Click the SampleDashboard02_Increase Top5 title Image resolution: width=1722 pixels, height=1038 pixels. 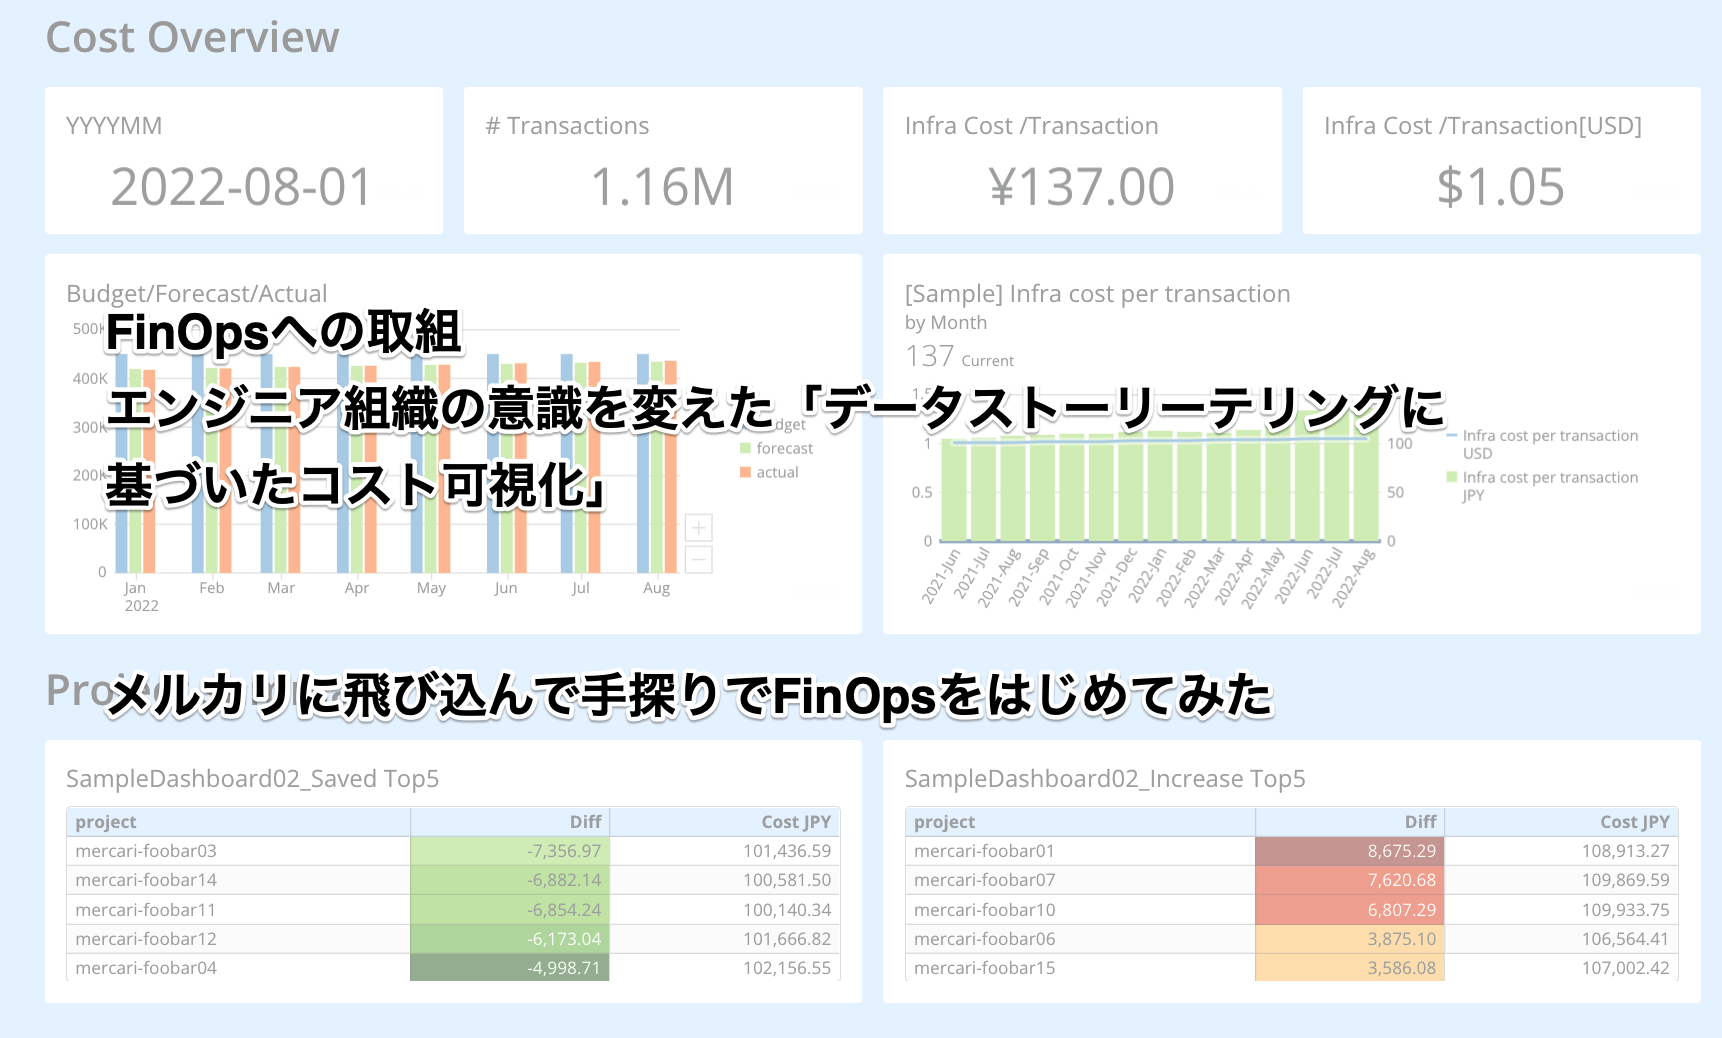[1105, 779]
